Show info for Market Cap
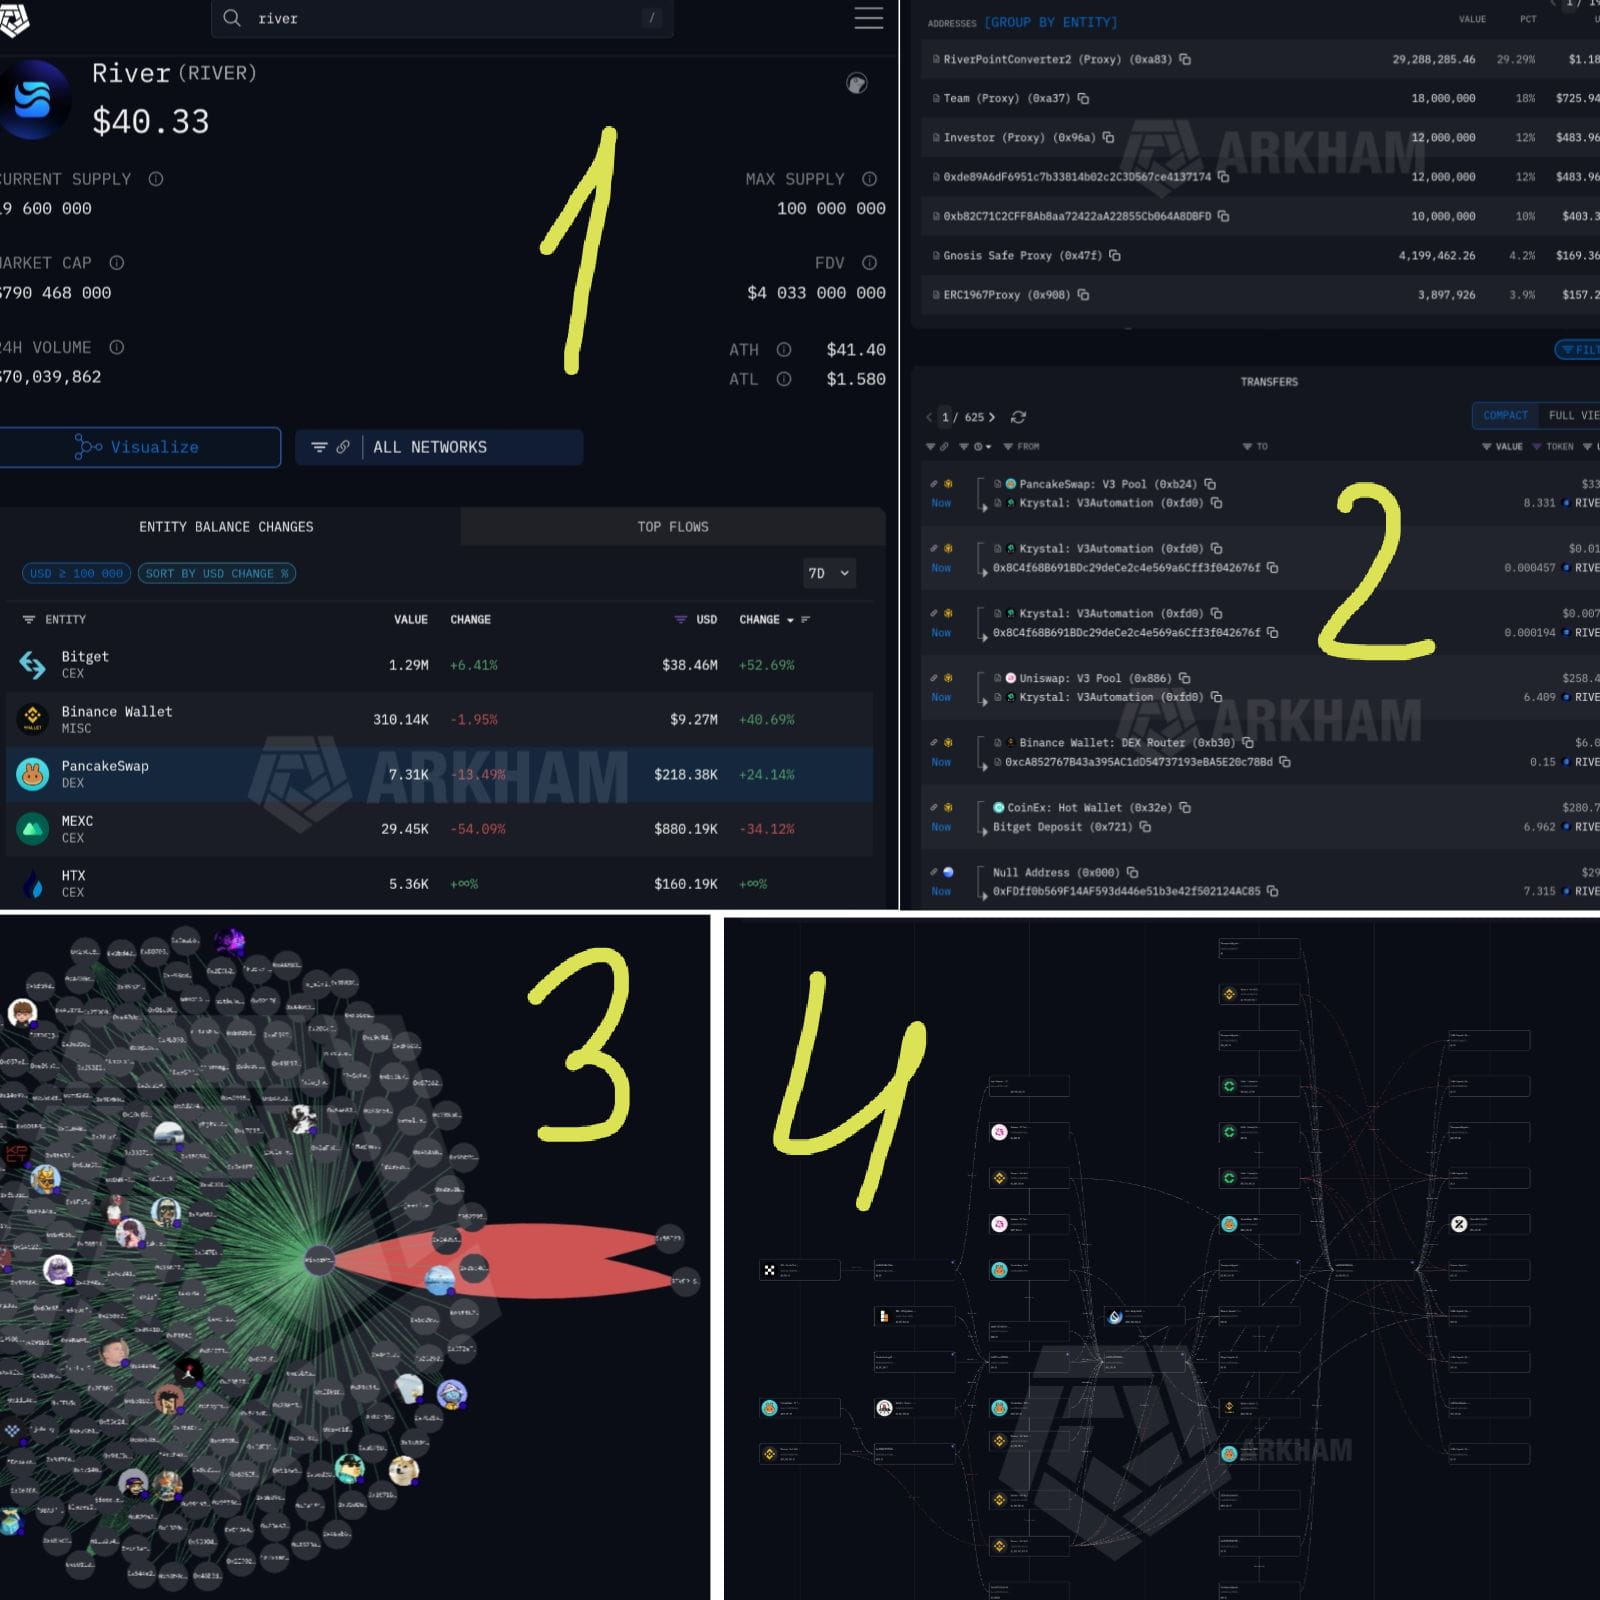1600x1600 pixels. click(117, 263)
